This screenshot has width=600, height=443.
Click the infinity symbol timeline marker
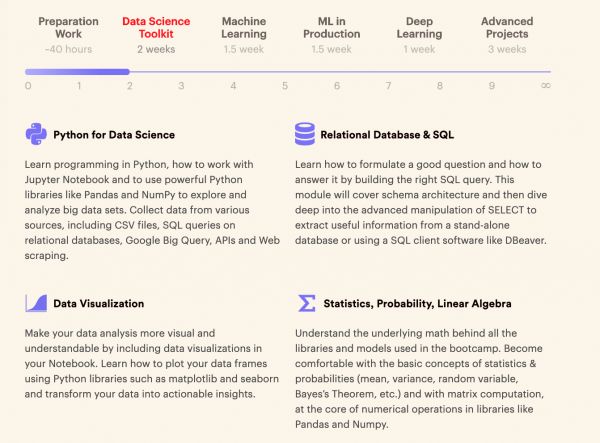pos(545,86)
